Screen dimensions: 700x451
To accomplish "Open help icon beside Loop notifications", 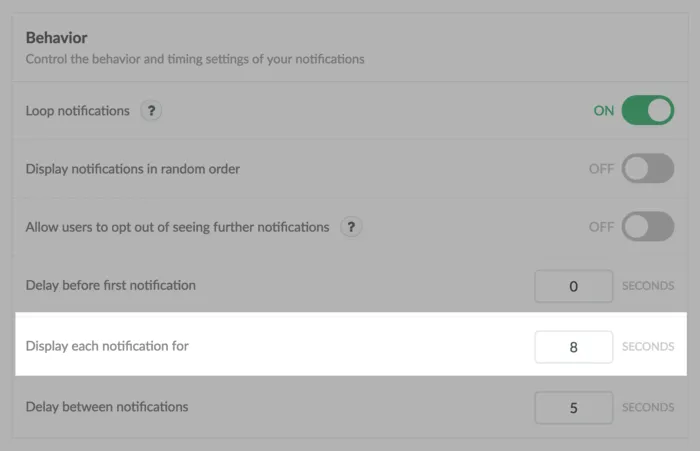I will [x=151, y=110].
